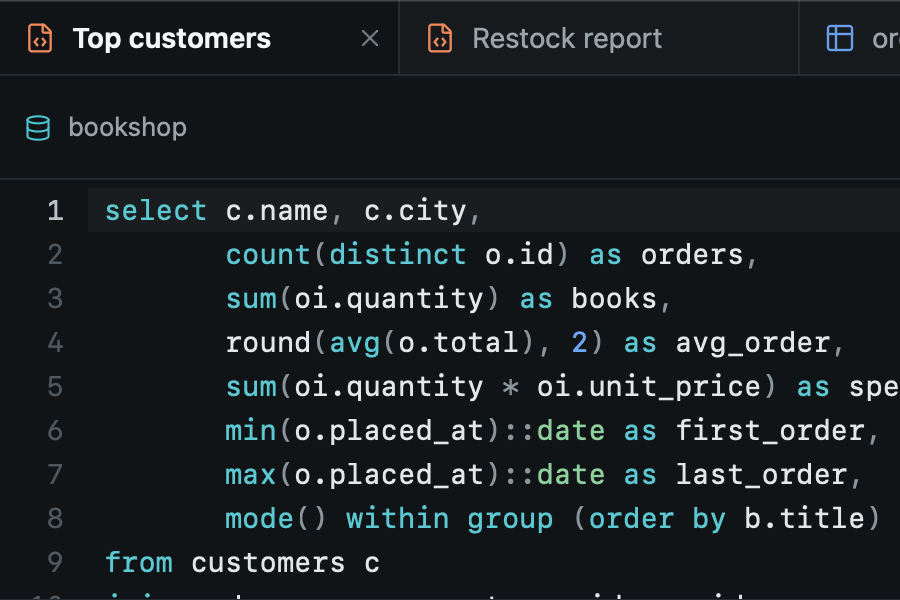Click the 'mode' function on line 8
This screenshot has height=600, width=900.
pyautogui.click(x=259, y=518)
